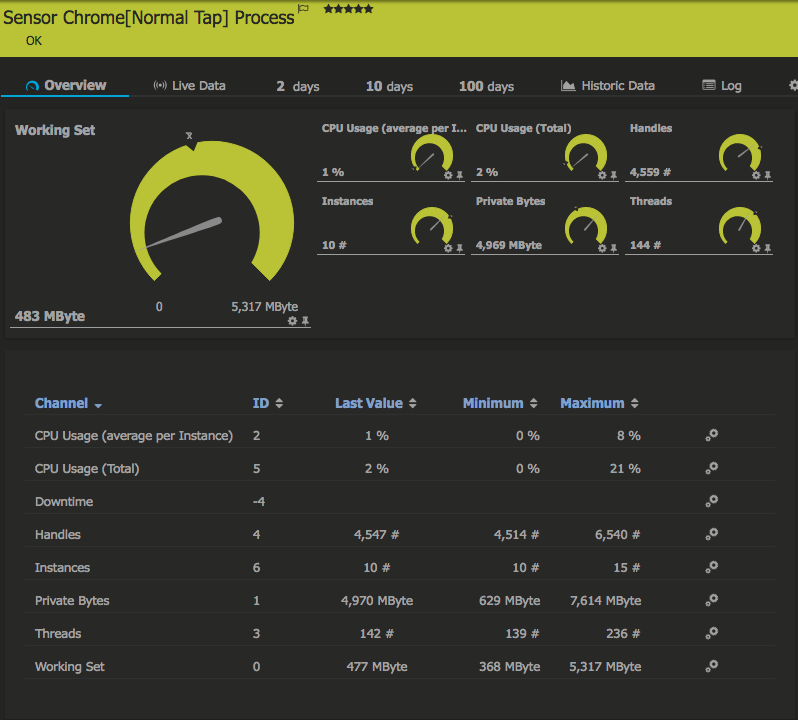Viewport: 798px width, 720px height.
Task: Open the 100 days tab
Action: click(486, 86)
